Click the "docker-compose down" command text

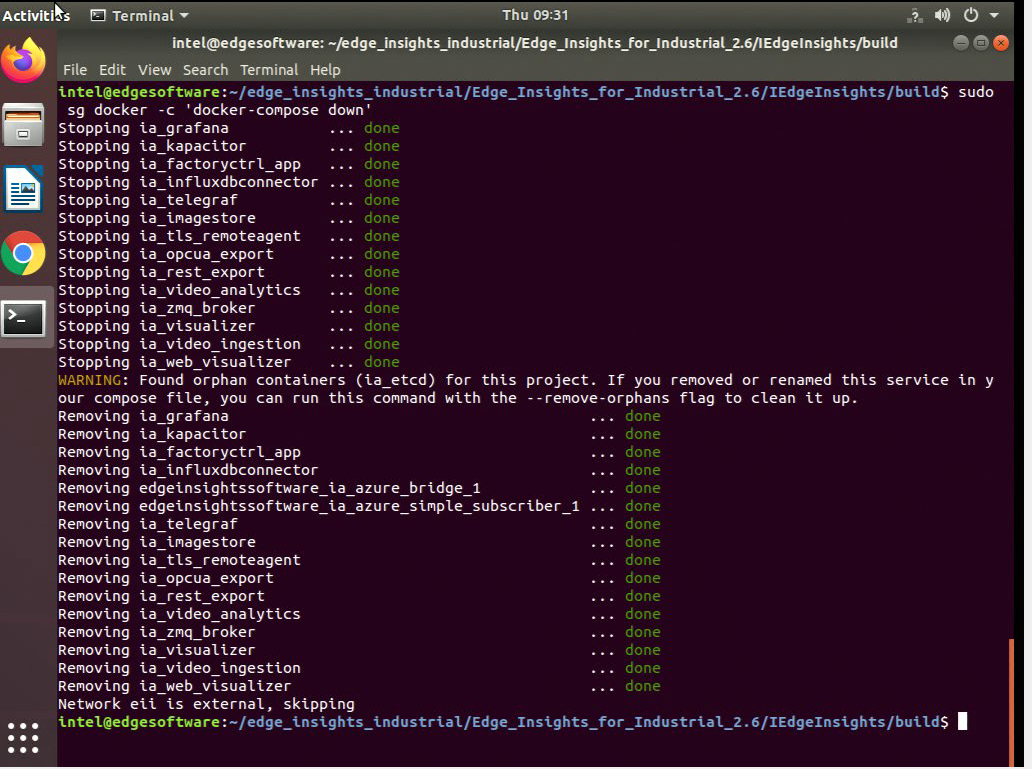click(x=278, y=110)
